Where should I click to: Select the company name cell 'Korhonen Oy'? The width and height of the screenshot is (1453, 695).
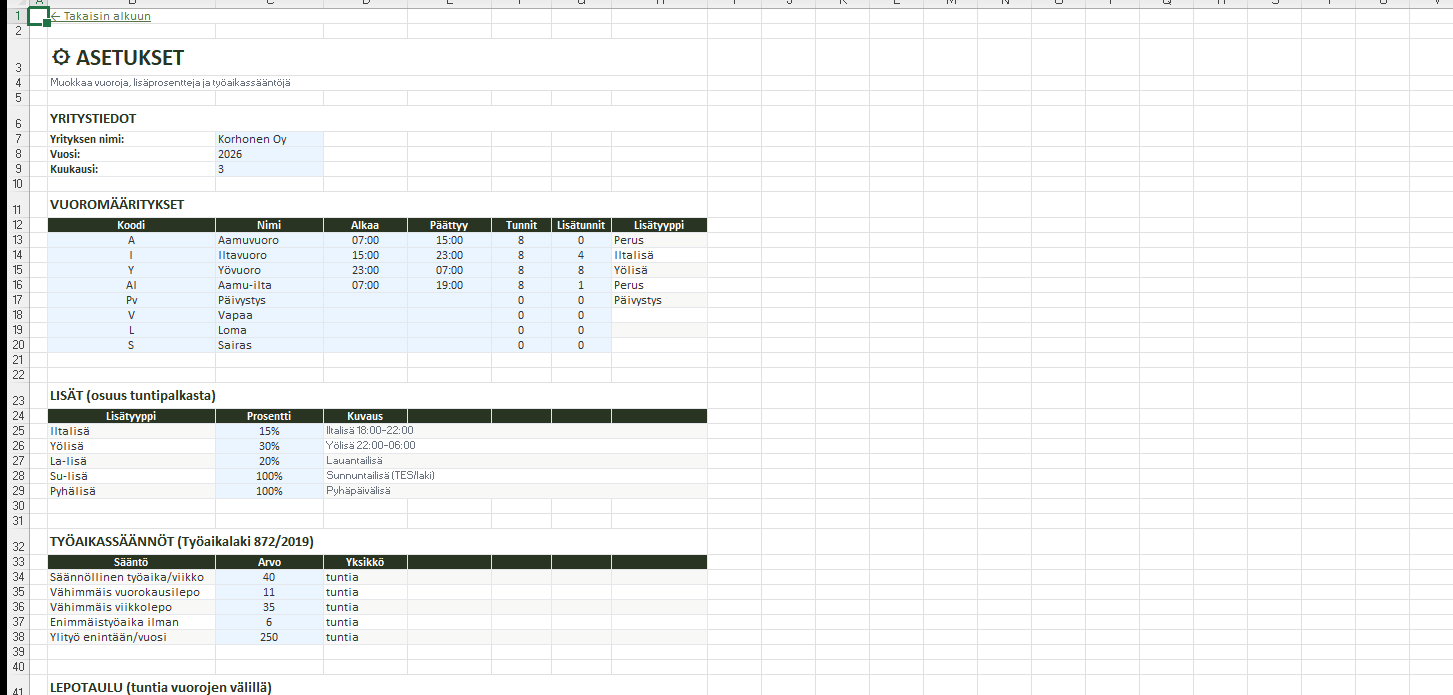(269, 139)
